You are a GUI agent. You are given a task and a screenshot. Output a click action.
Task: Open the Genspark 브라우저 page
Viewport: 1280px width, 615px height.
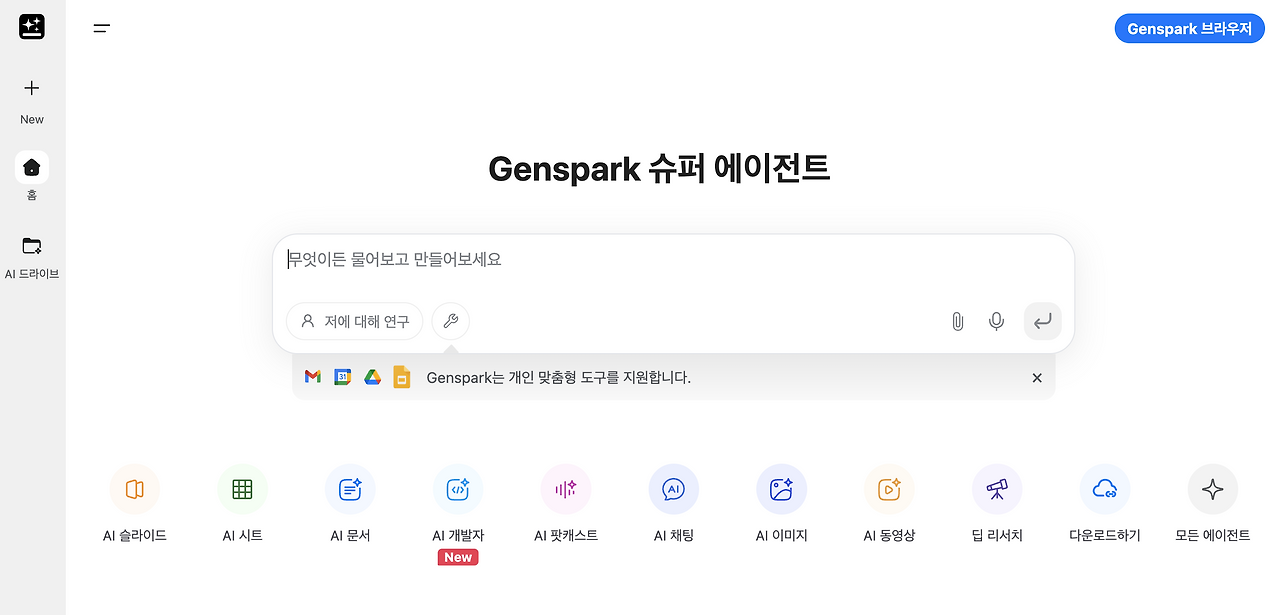point(1189,28)
